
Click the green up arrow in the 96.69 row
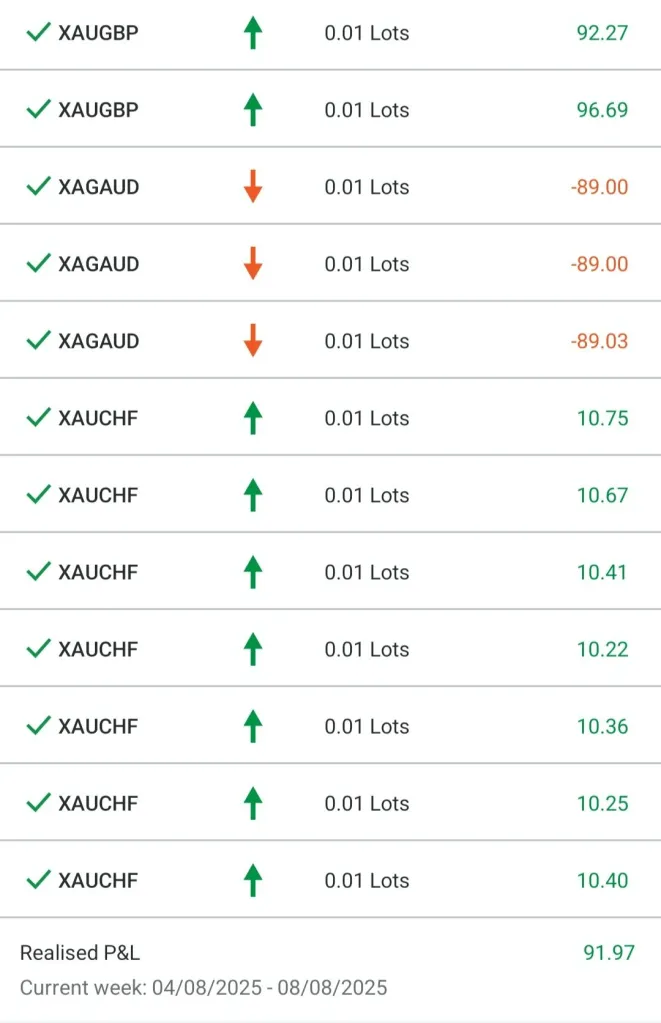tap(253, 110)
